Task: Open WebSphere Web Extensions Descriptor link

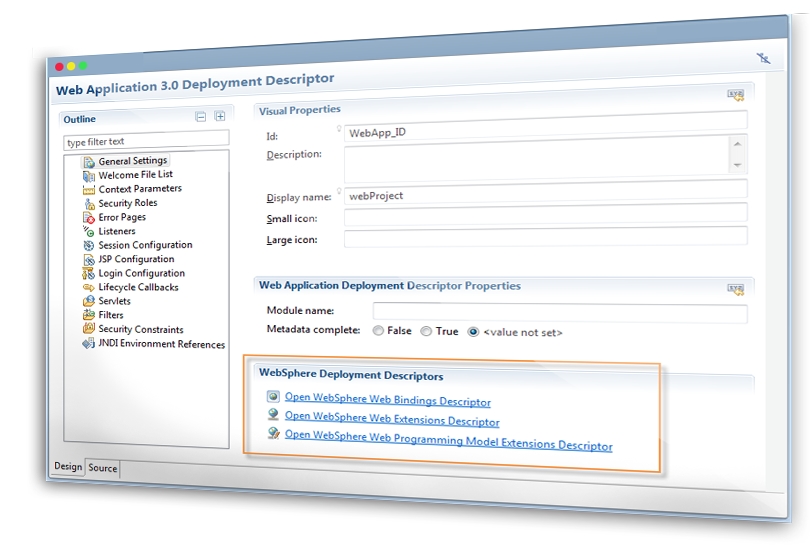Action: tap(392, 419)
